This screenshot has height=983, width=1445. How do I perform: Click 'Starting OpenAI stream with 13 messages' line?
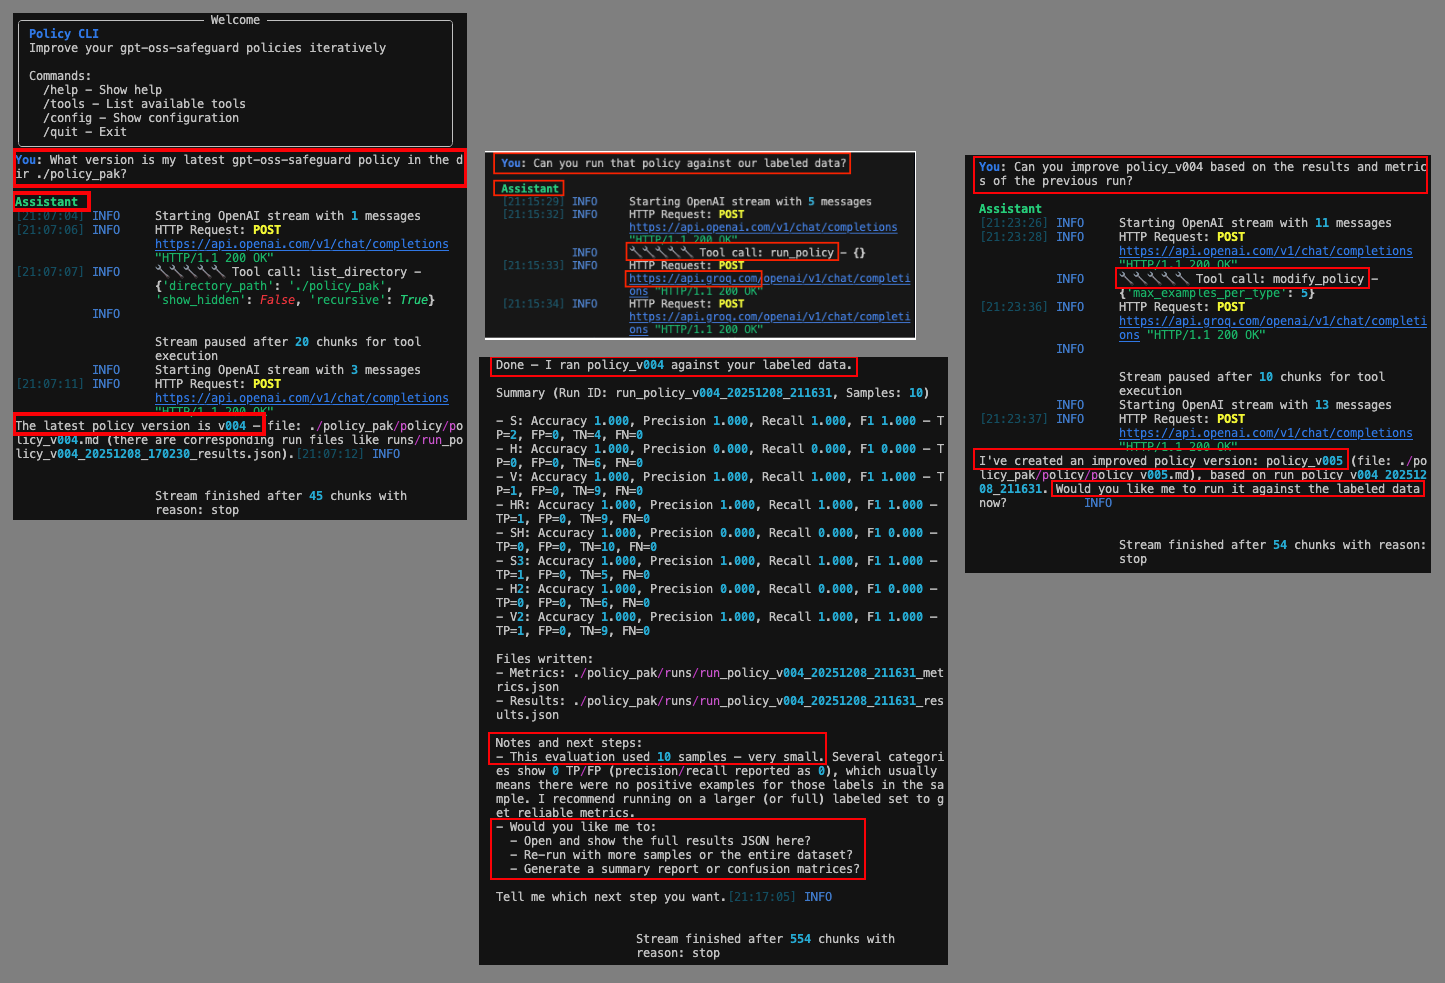1255,405
